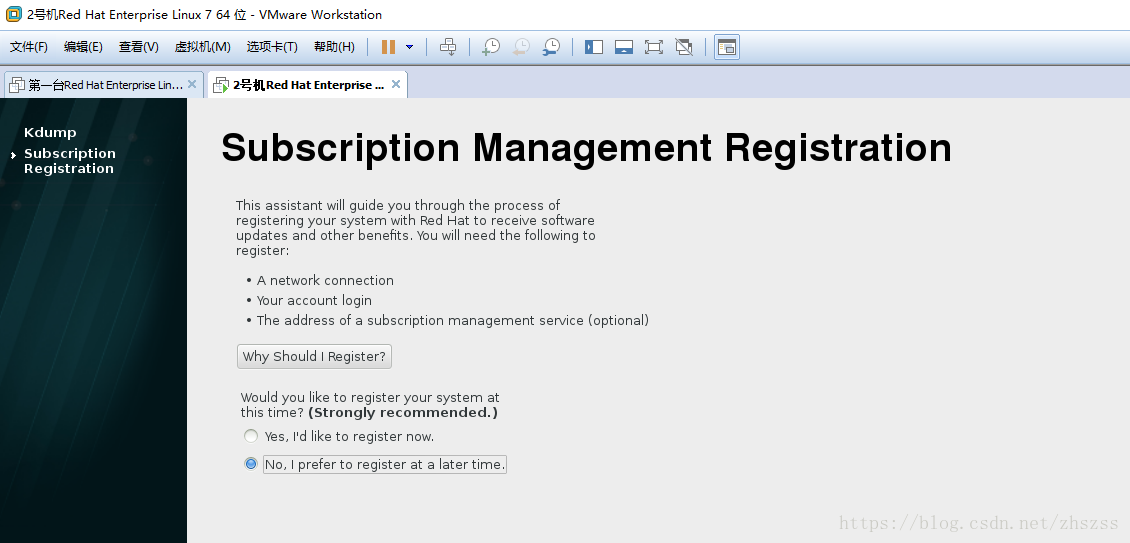1130x543 pixels.
Task: Open the 文件(F) menu
Action: click(29, 47)
